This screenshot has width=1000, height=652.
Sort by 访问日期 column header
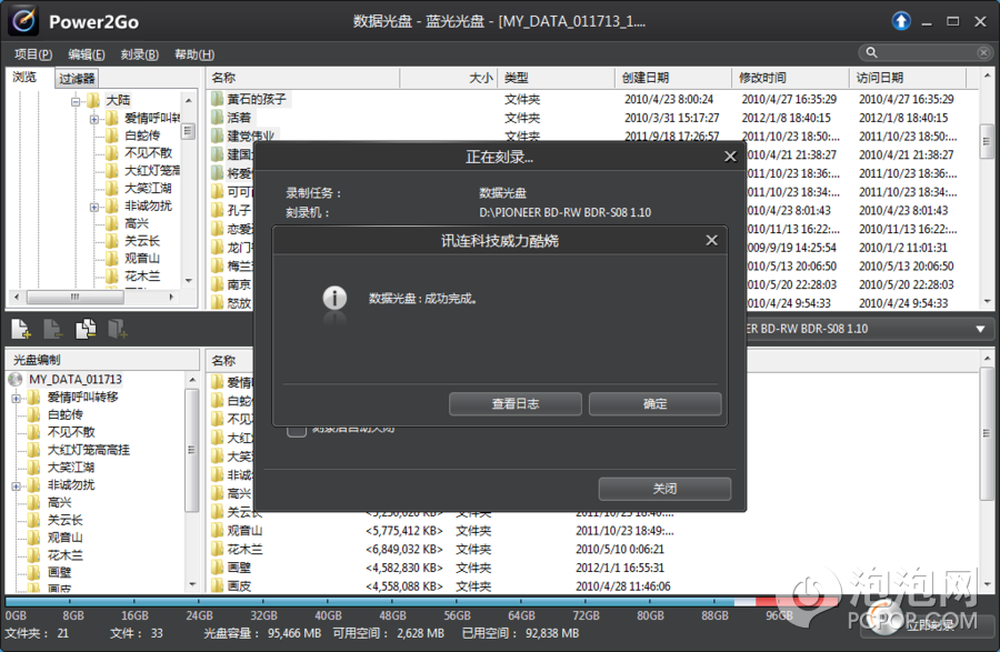(x=908, y=78)
